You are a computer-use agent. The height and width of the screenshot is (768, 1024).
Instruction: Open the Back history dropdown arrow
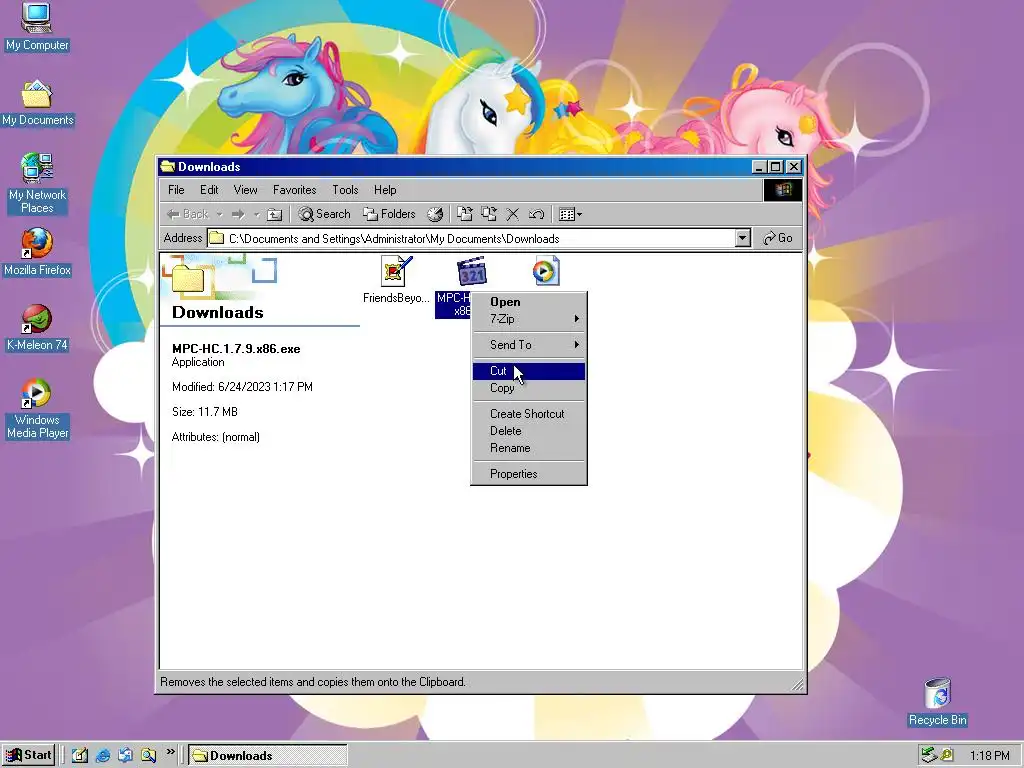pyautogui.click(x=219, y=214)
